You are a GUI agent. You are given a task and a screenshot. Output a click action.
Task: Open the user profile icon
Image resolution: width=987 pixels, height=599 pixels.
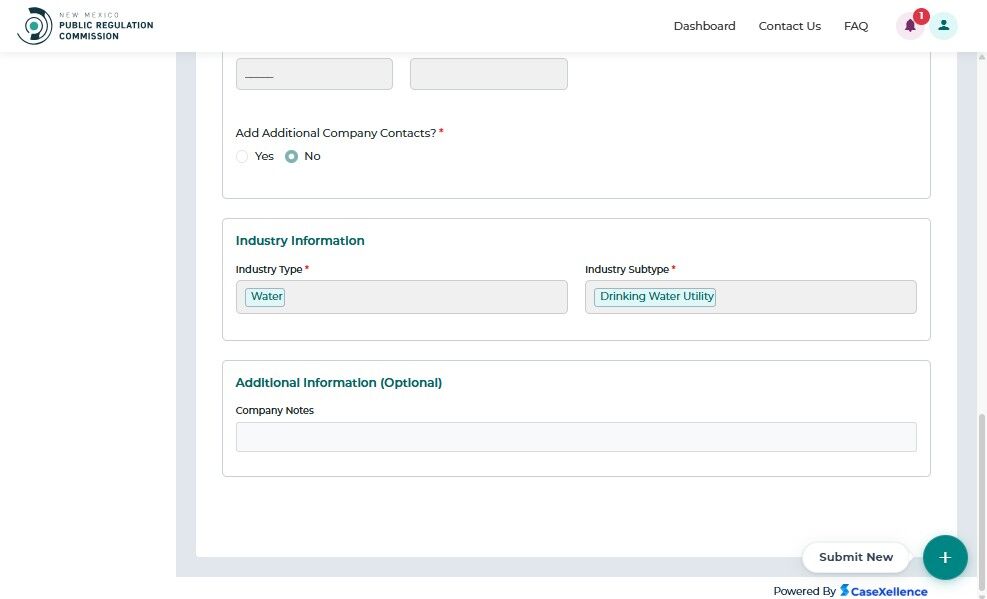944,26
